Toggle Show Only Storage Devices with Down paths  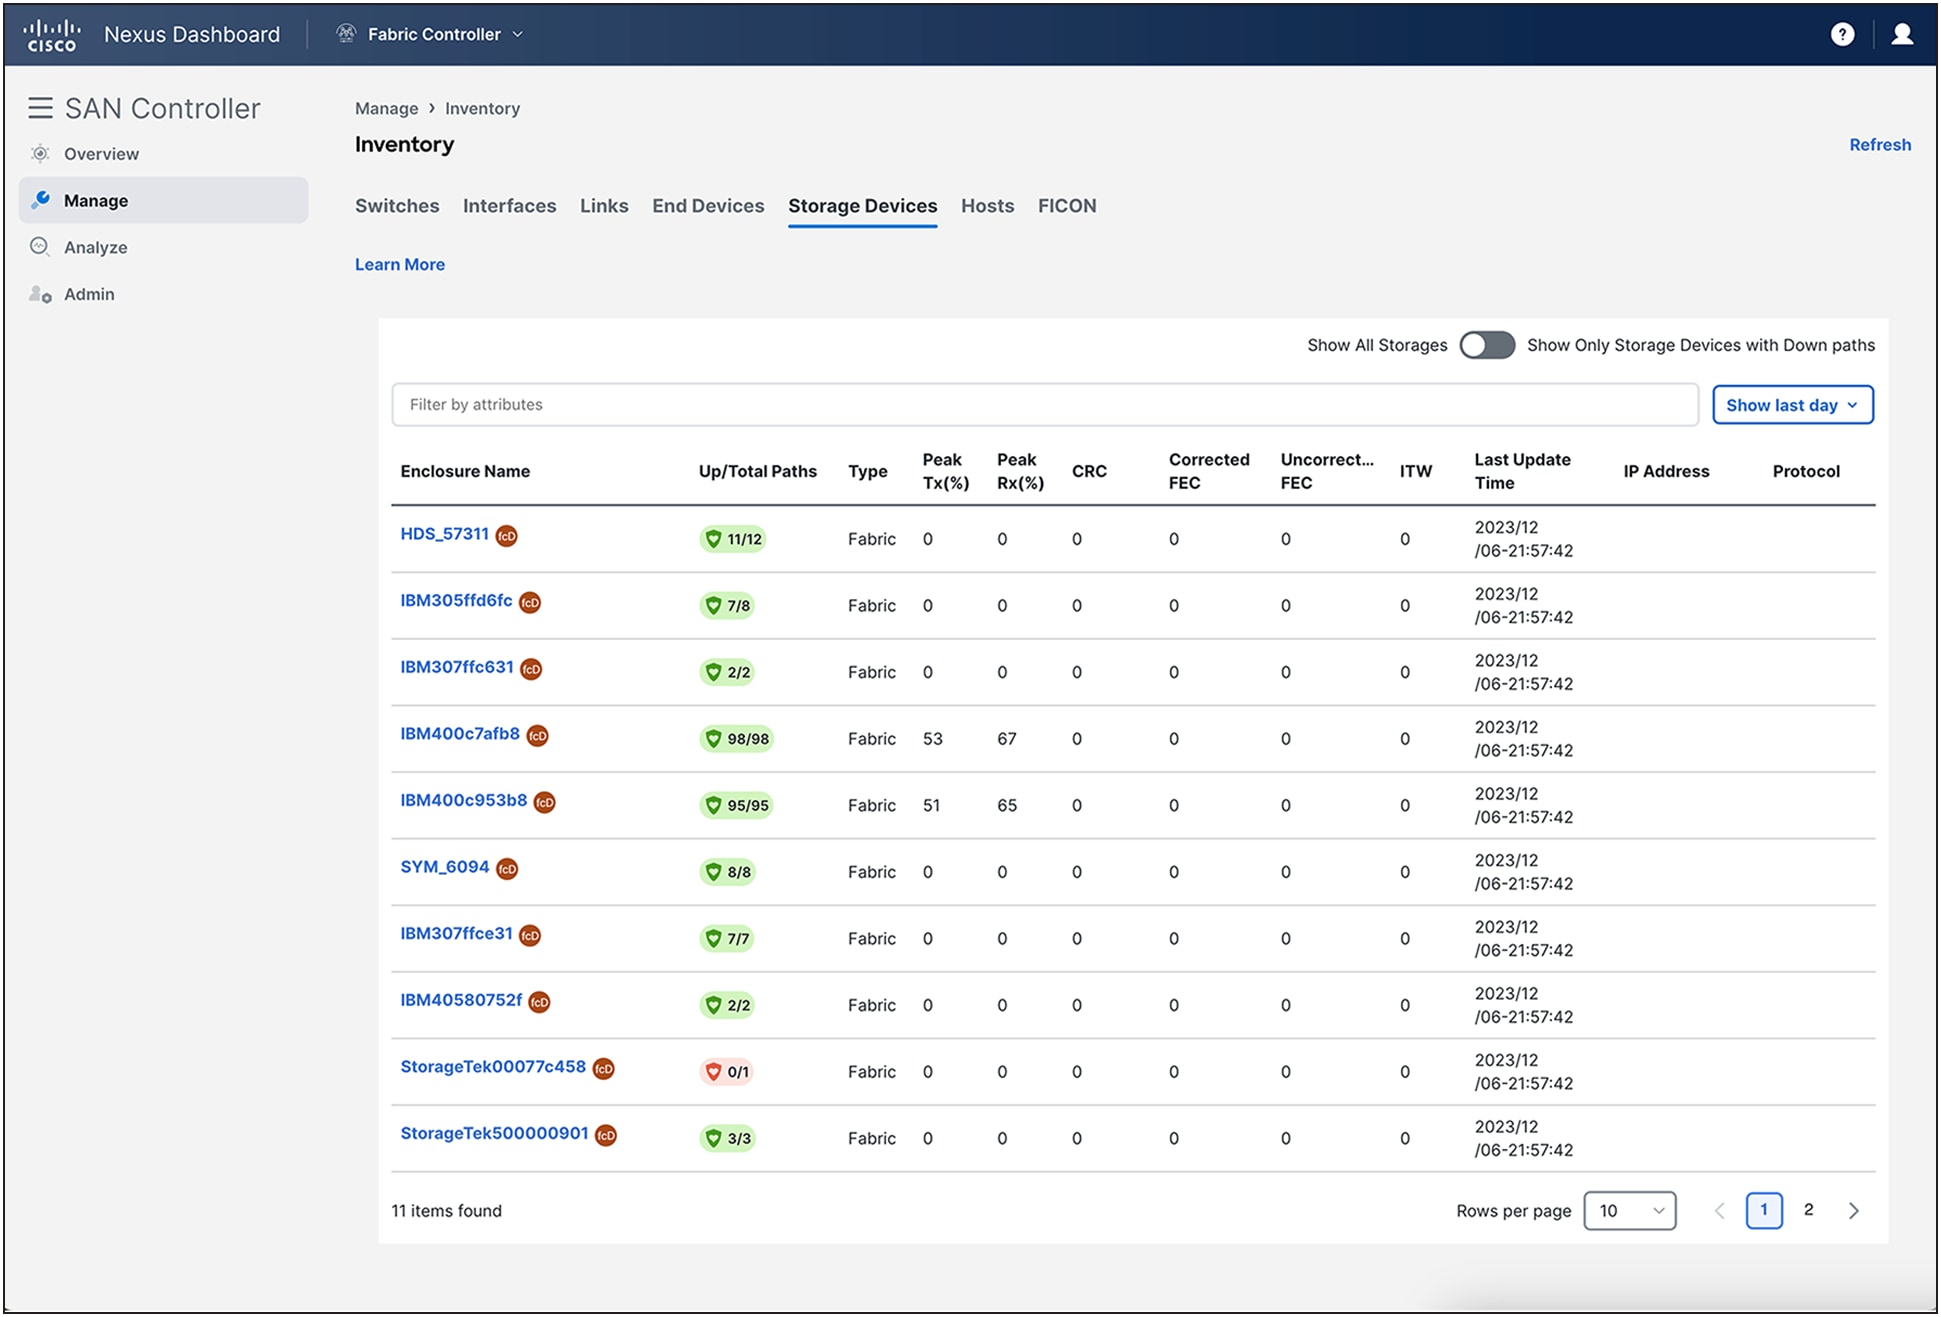point(1487,345)
